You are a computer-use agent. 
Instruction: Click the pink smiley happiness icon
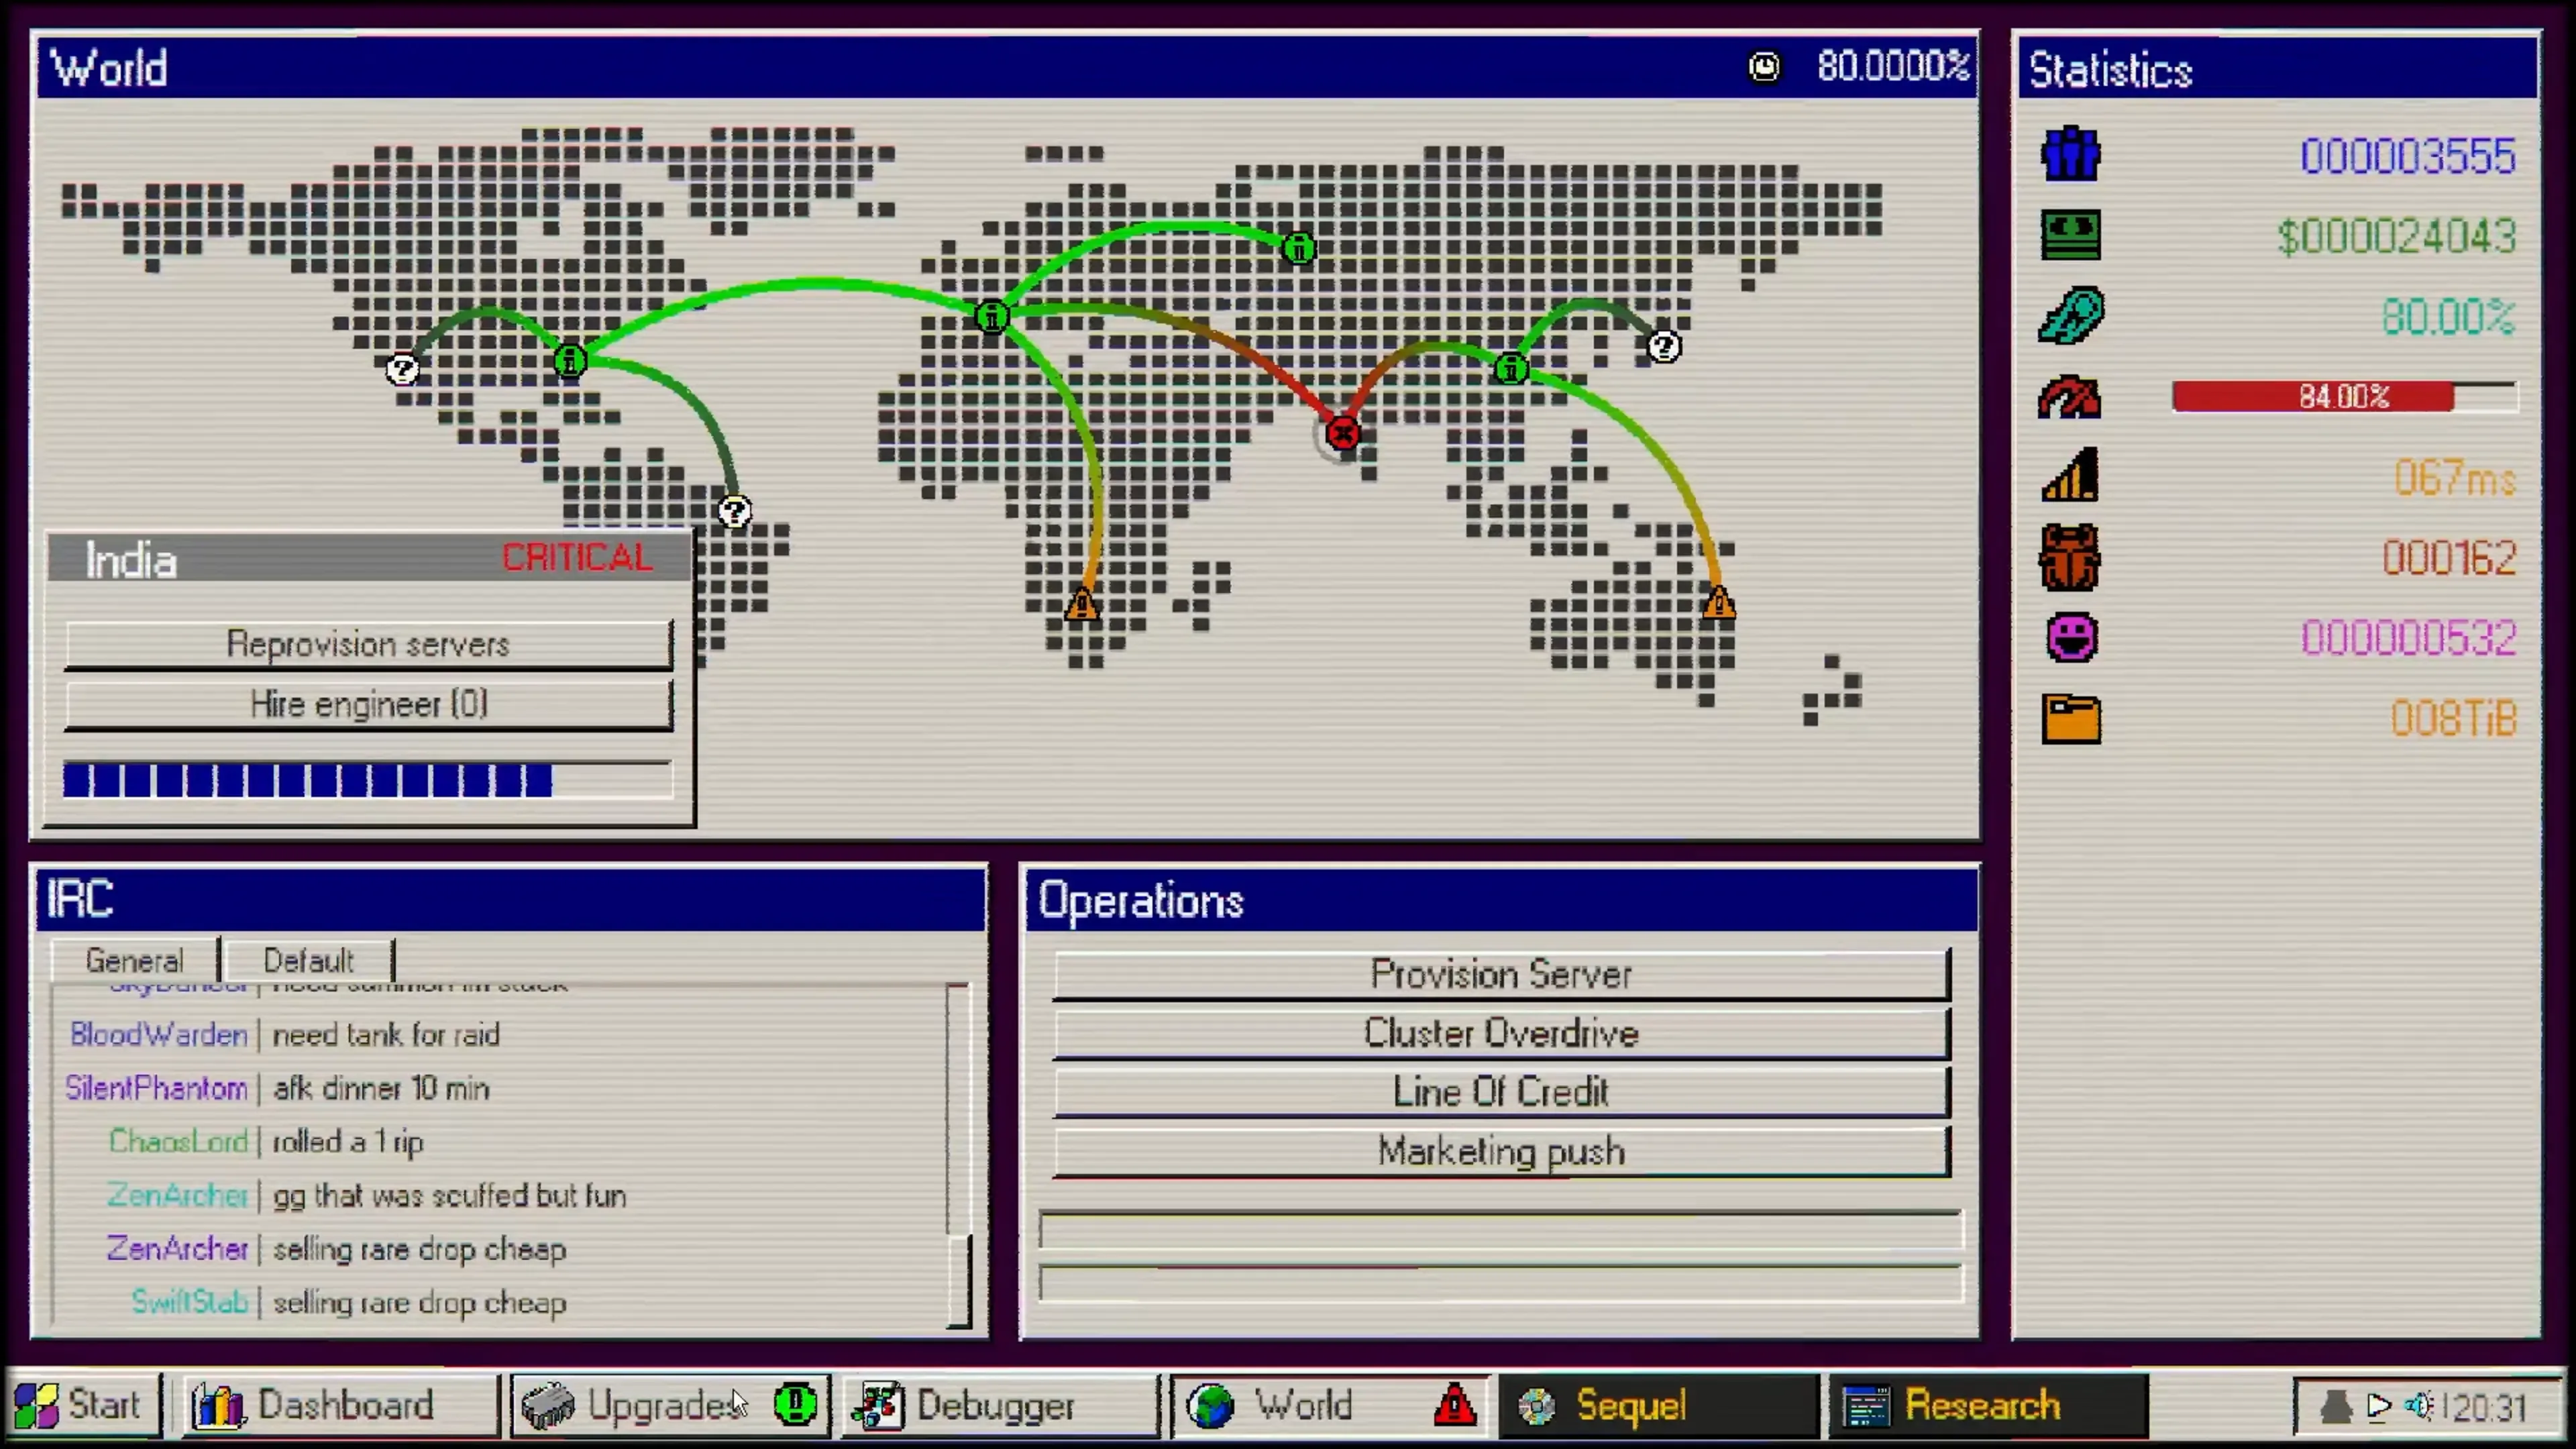click(x=2071, y=638)
